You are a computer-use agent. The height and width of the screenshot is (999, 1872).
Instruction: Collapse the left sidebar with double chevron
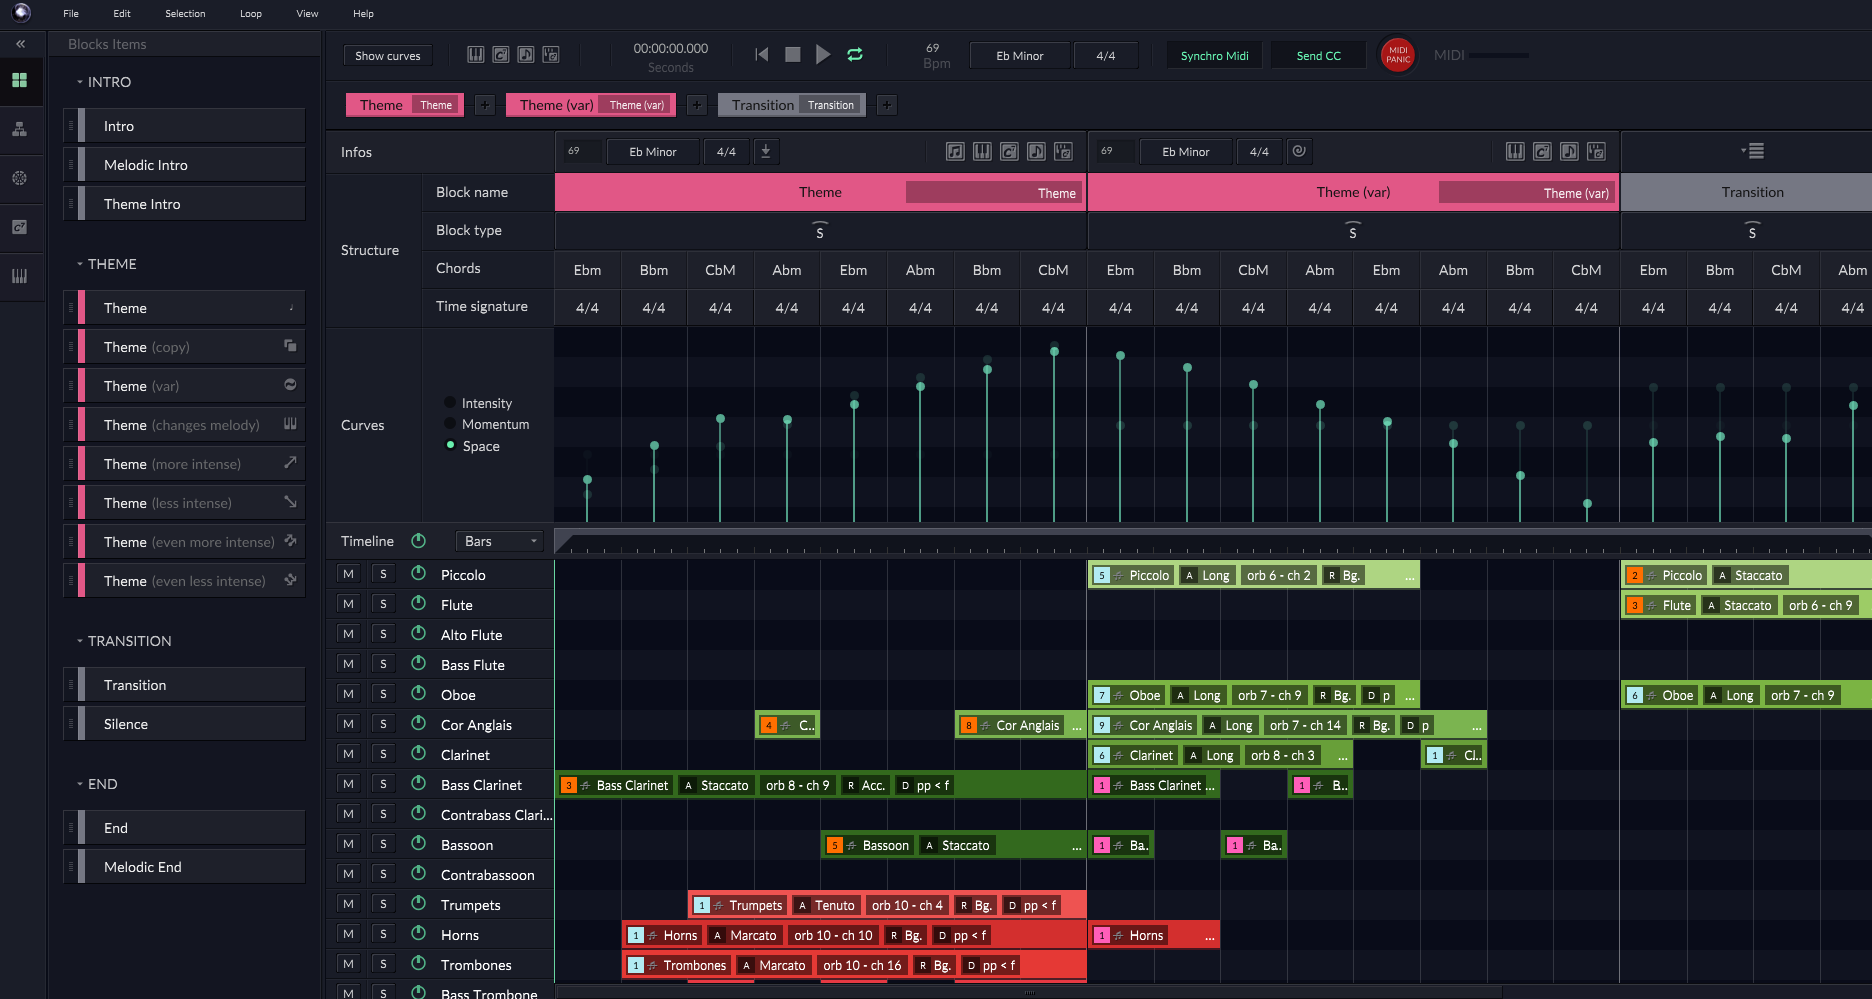click(x=20, y=44)
